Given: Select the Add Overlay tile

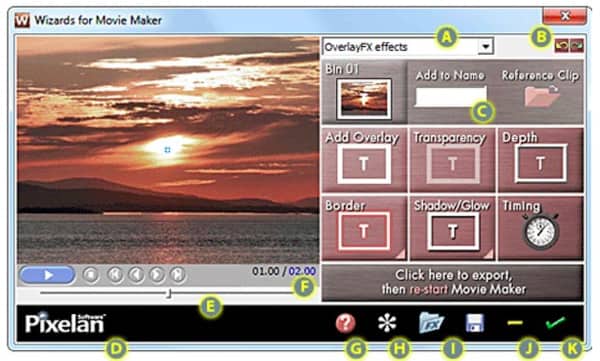Looking at the screenshot, I should point(364,160).
